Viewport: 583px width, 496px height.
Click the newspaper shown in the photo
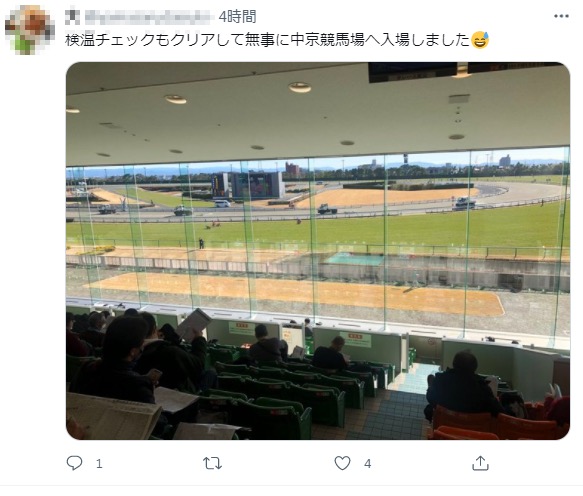113,416
